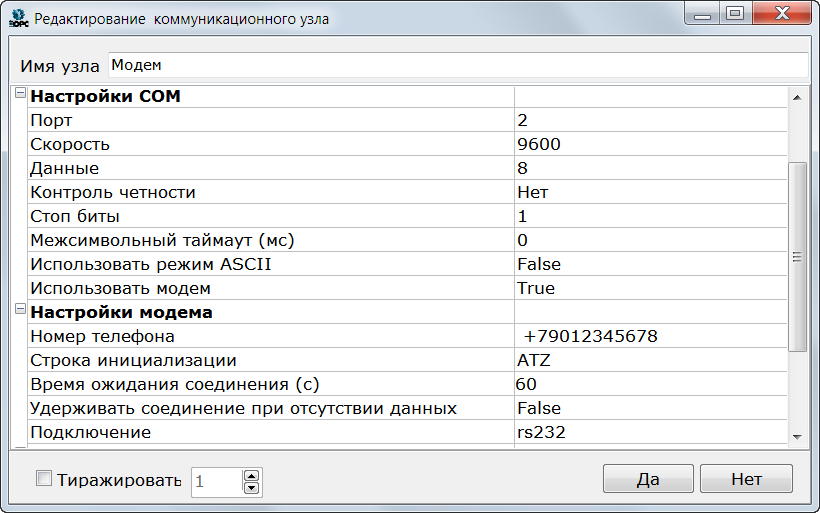Click the vertical scrollbar thumb

[x=797, y=257]
